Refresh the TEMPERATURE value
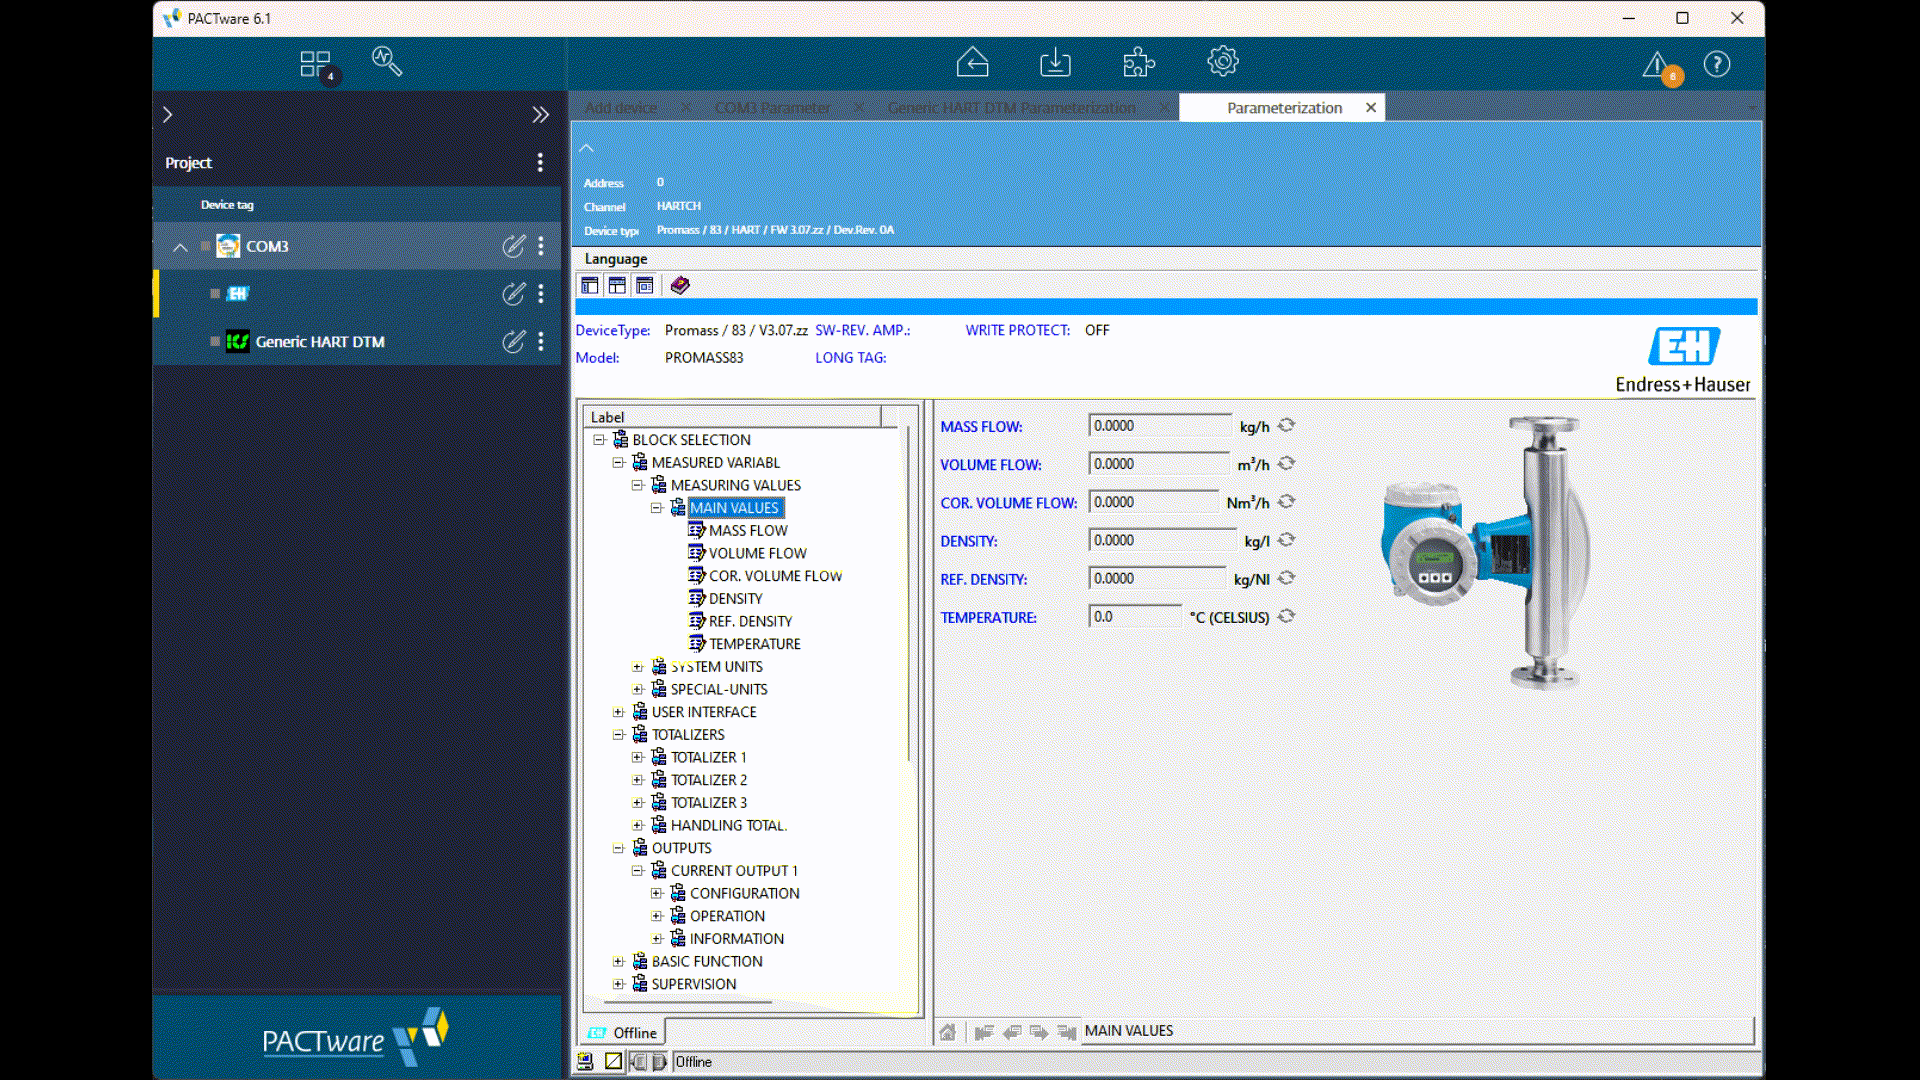Viewport: 1920px width, 1080px height. (1287, 617)
